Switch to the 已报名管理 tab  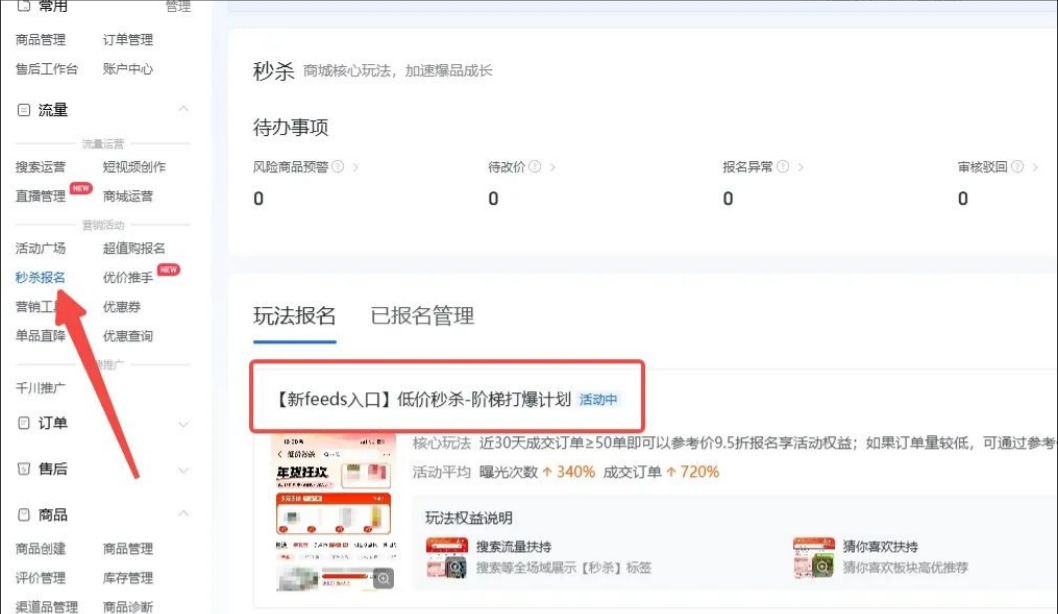(422, 316)
